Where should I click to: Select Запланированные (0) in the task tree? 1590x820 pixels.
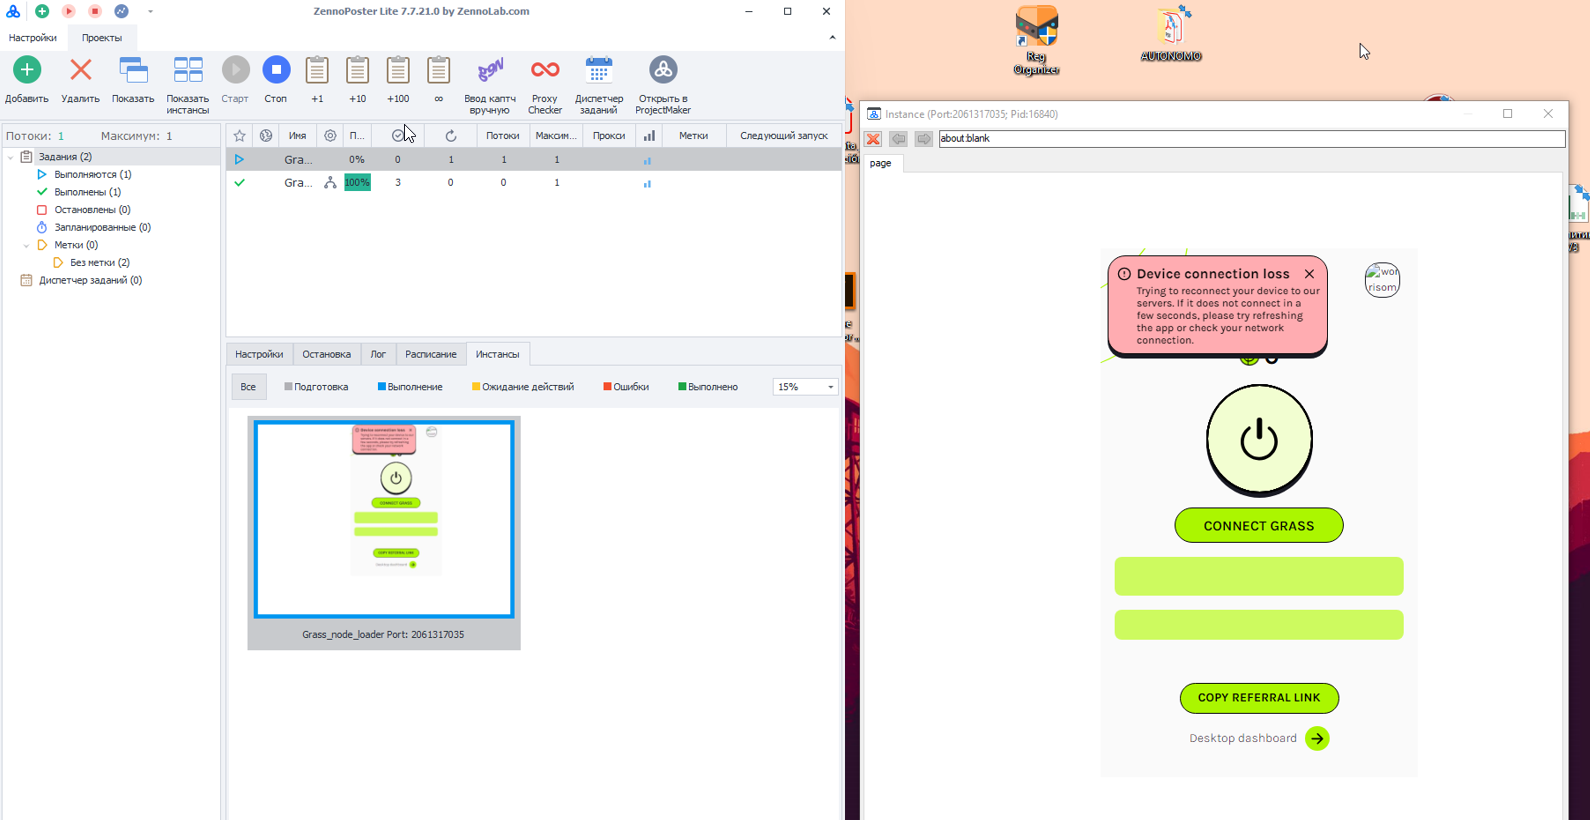tap(102, 228)
